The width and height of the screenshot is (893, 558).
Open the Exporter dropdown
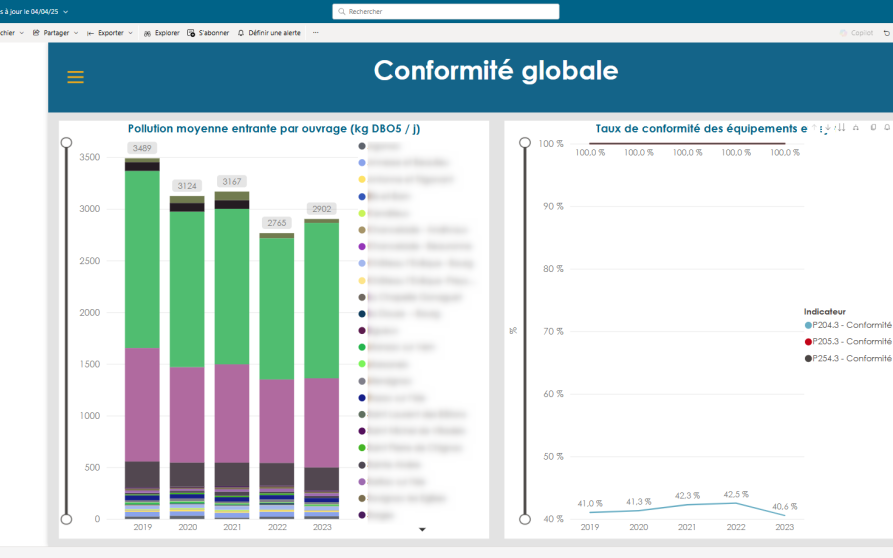click(110, 33)
